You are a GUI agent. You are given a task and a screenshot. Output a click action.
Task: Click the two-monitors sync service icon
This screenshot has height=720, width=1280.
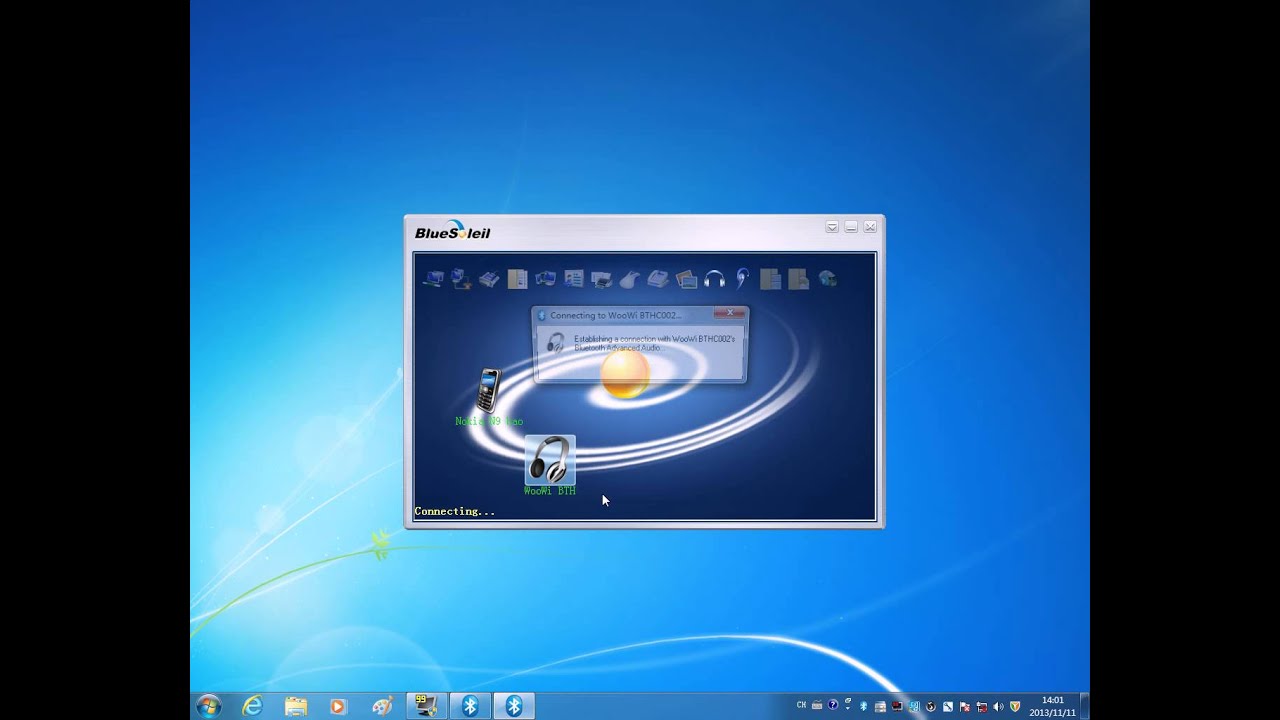[545, 279]
